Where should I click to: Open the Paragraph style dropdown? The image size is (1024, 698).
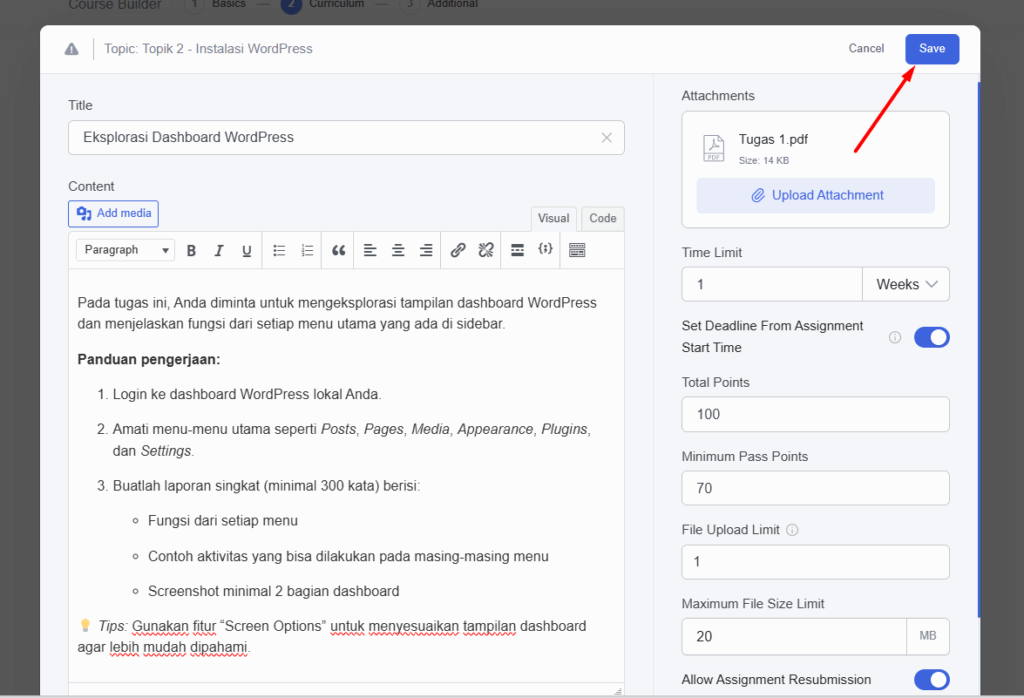(124, 249)
